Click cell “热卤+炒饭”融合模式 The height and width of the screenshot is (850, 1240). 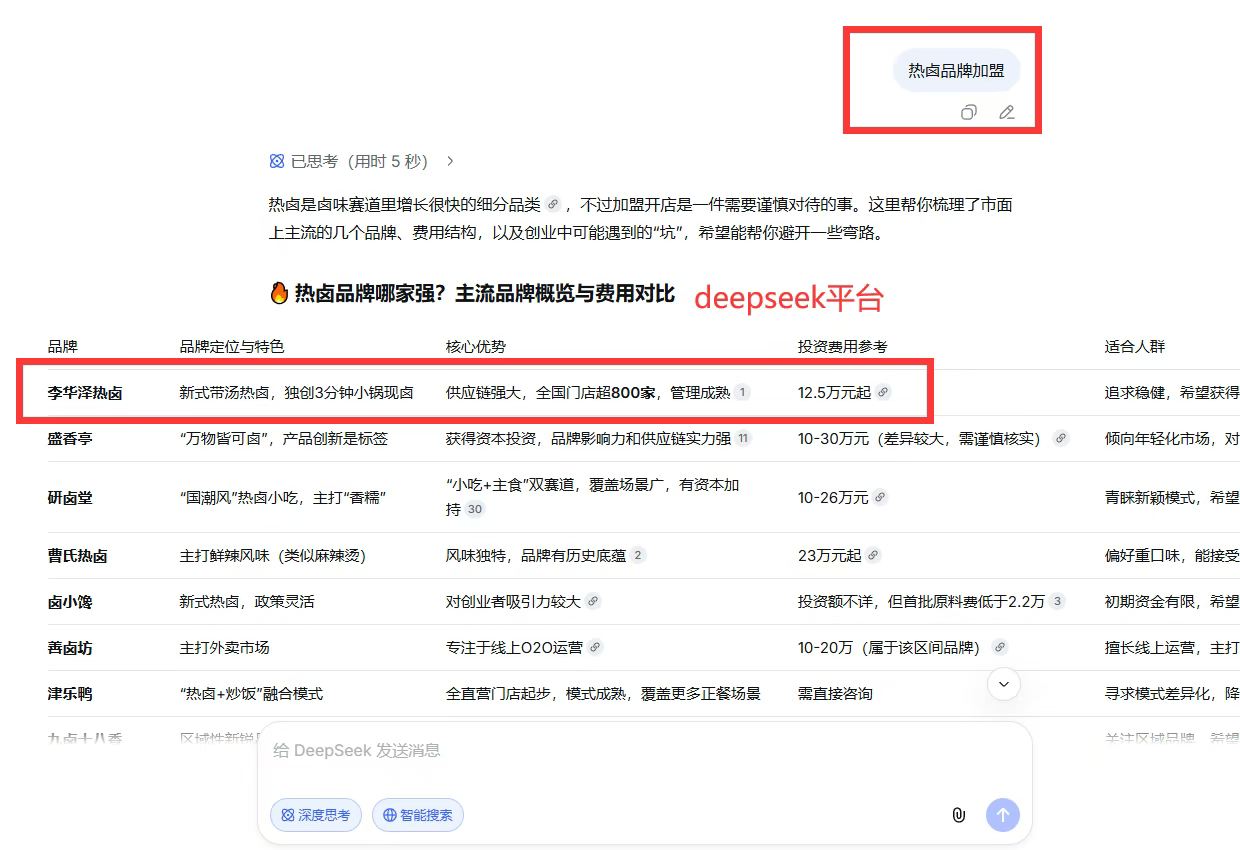(x=251, y=693)
